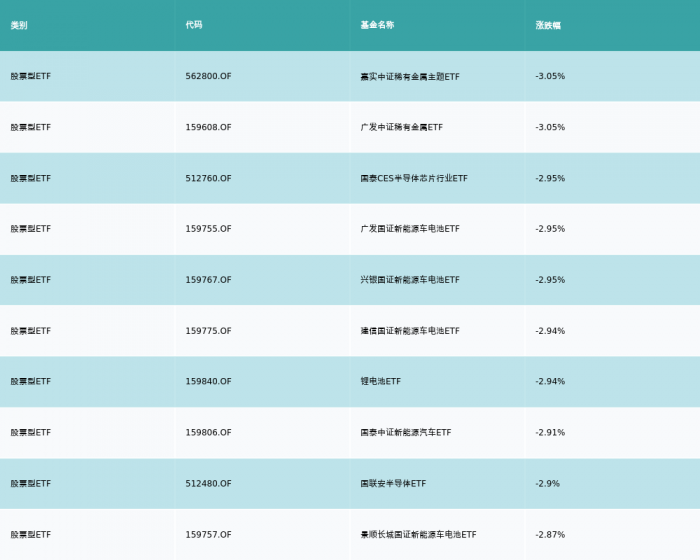Click the 基金名称 column header
Viewport: 700px width, 560px height.
point(377,25)
